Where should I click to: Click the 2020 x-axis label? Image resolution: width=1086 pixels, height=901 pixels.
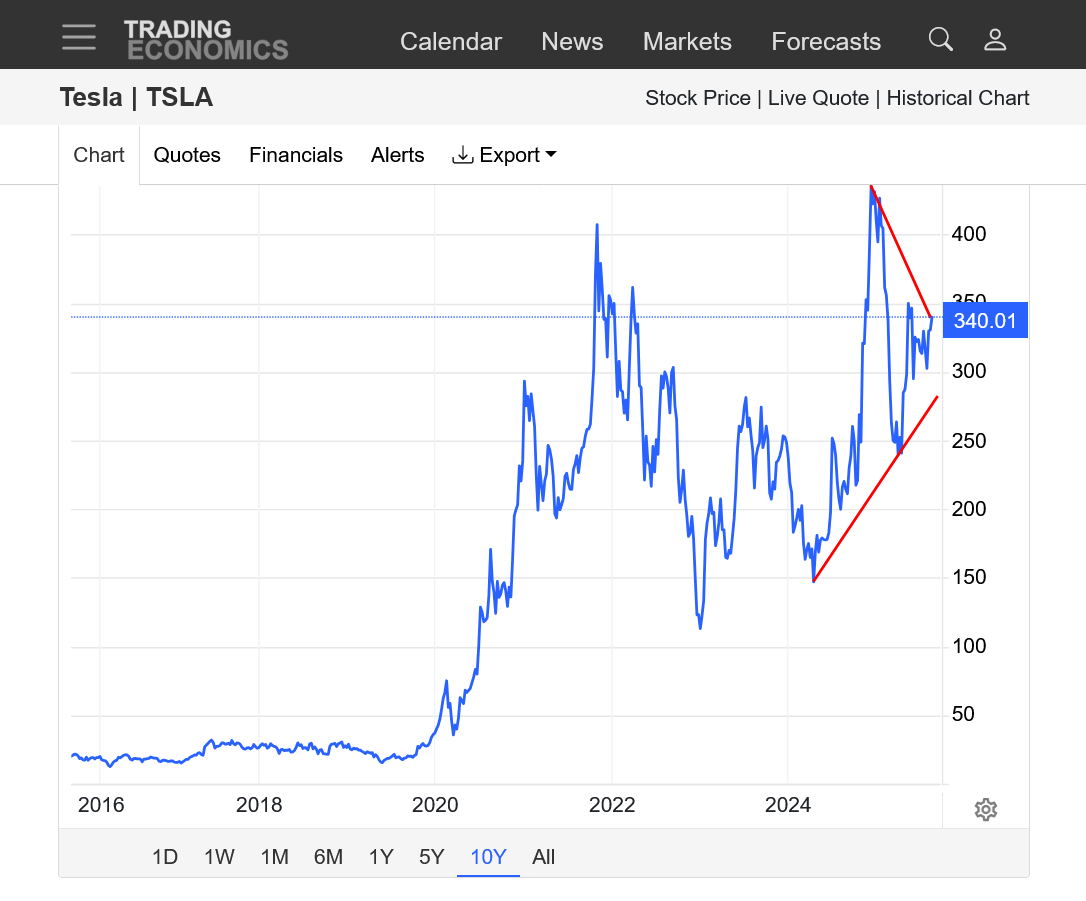435,805
